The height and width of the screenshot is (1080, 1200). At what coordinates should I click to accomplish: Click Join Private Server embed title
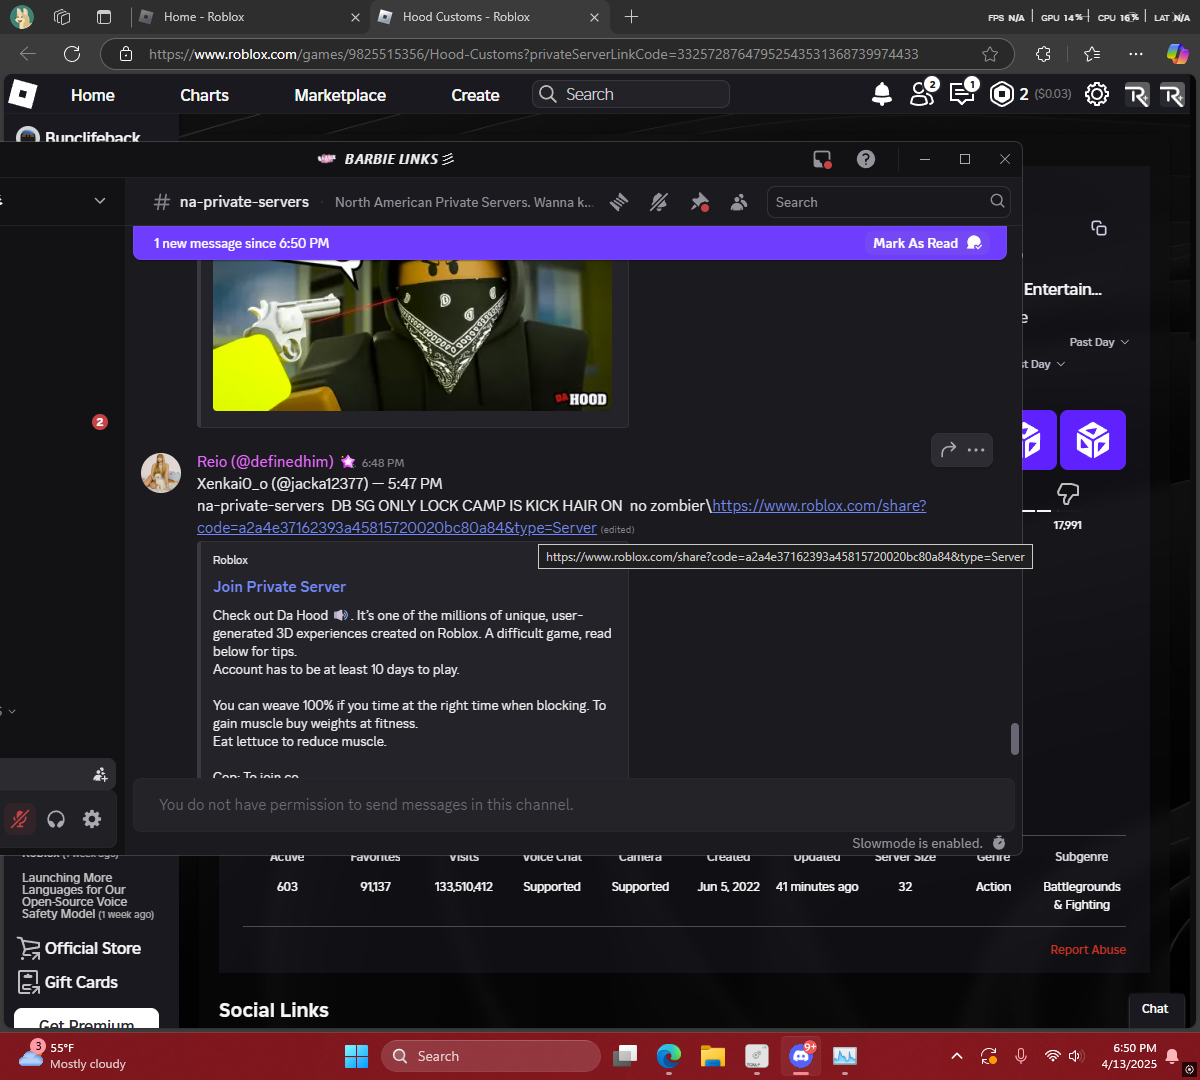pyautogui.click(x=279, y=587)
